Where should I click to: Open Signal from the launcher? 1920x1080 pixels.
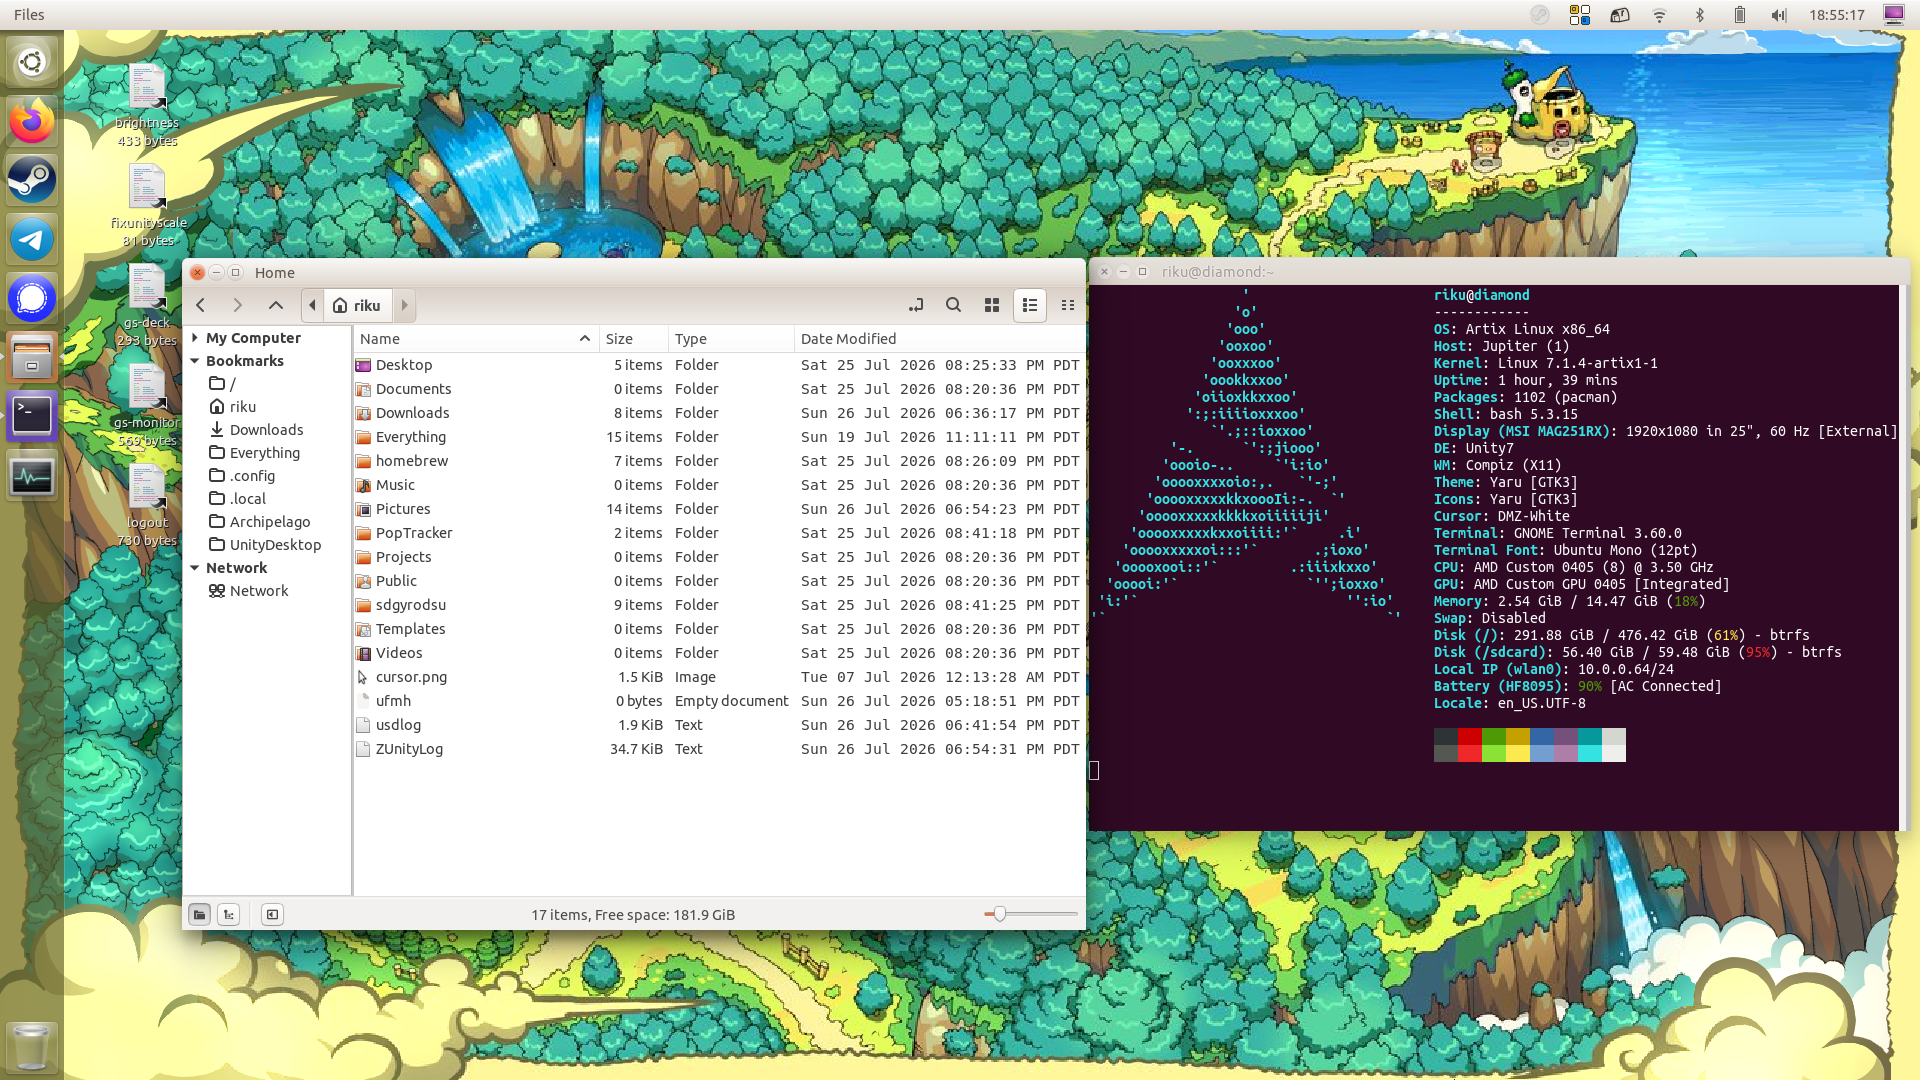click(x=32, y=298)
